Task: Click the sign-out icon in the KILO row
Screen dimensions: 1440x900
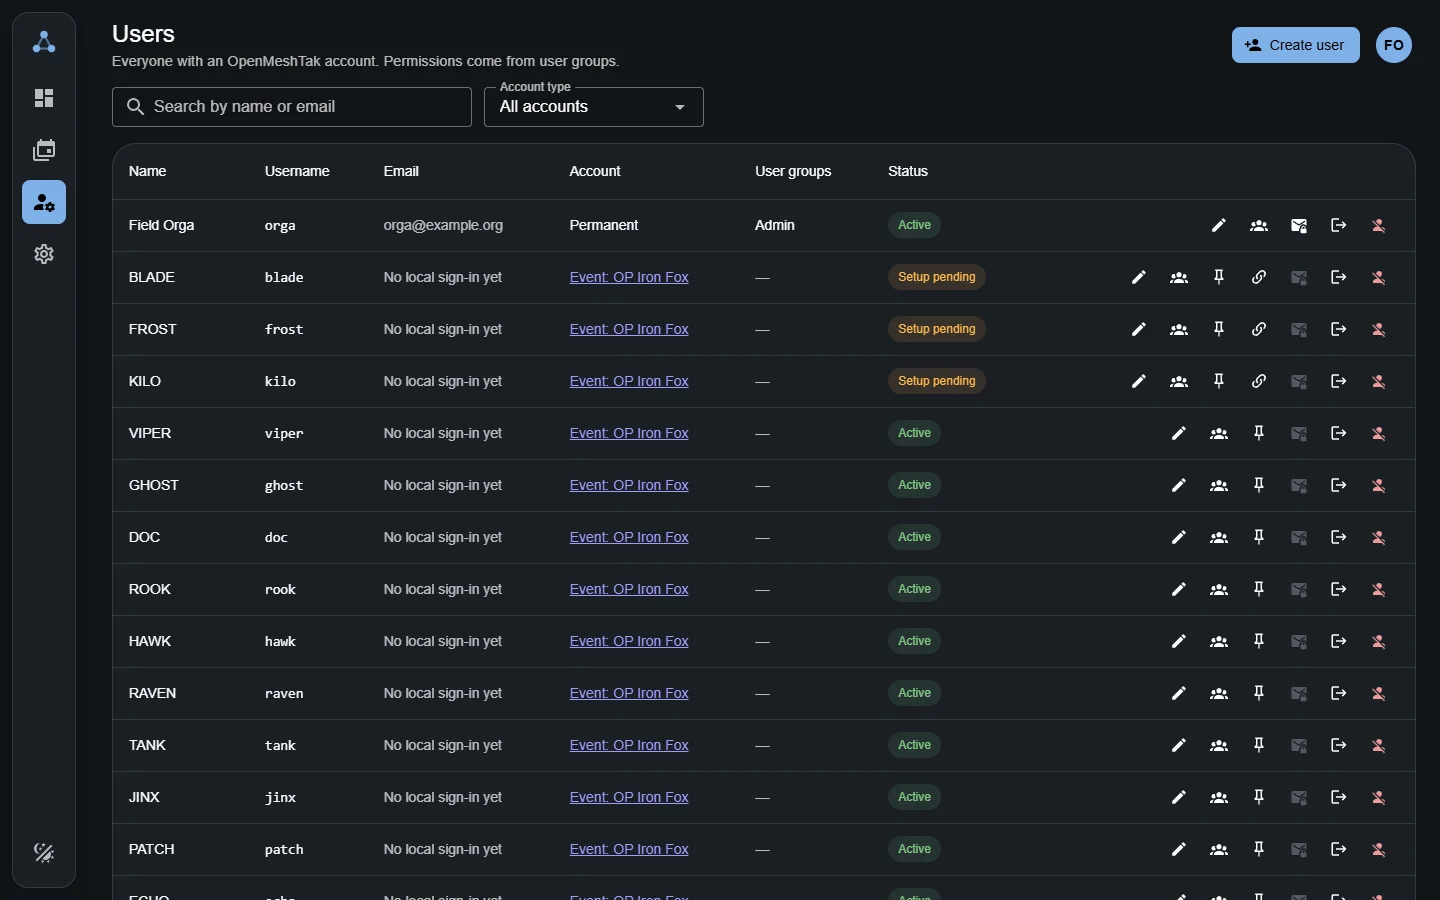Action: [1340, 382]
